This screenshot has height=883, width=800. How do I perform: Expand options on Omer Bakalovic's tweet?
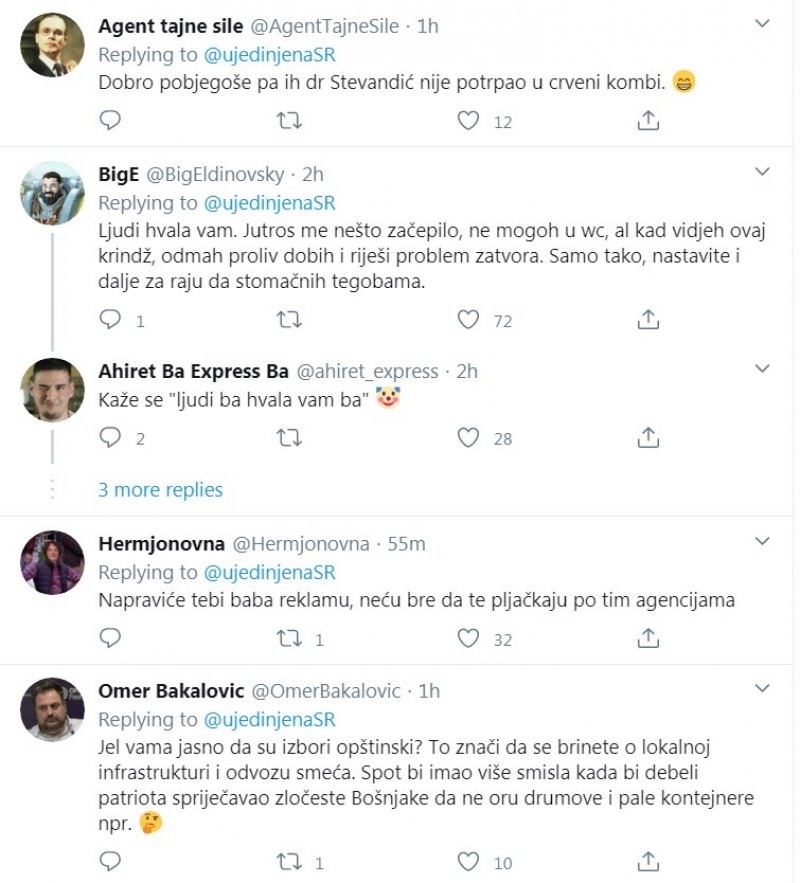[762, 688]
